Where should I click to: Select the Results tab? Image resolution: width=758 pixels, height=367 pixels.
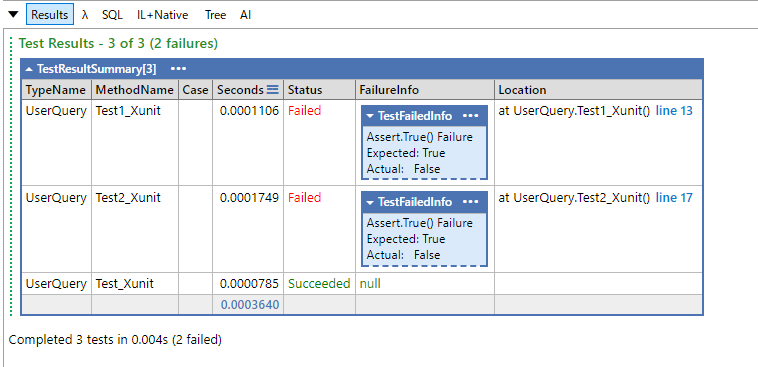click(50, 15)
